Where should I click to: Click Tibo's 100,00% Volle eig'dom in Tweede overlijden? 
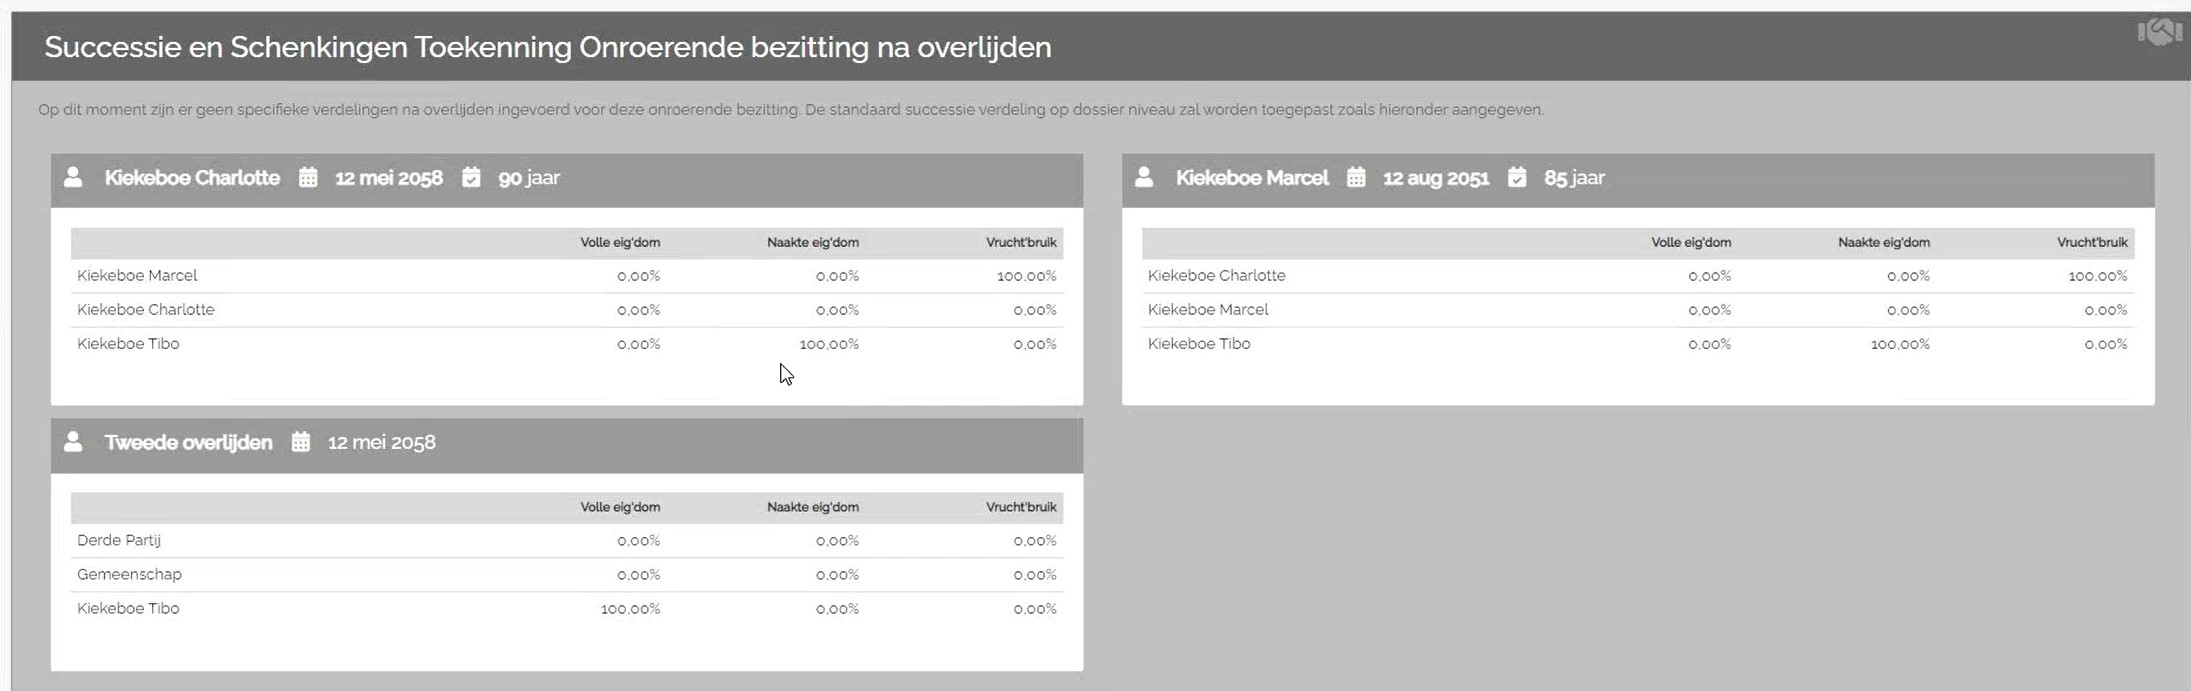630,609
